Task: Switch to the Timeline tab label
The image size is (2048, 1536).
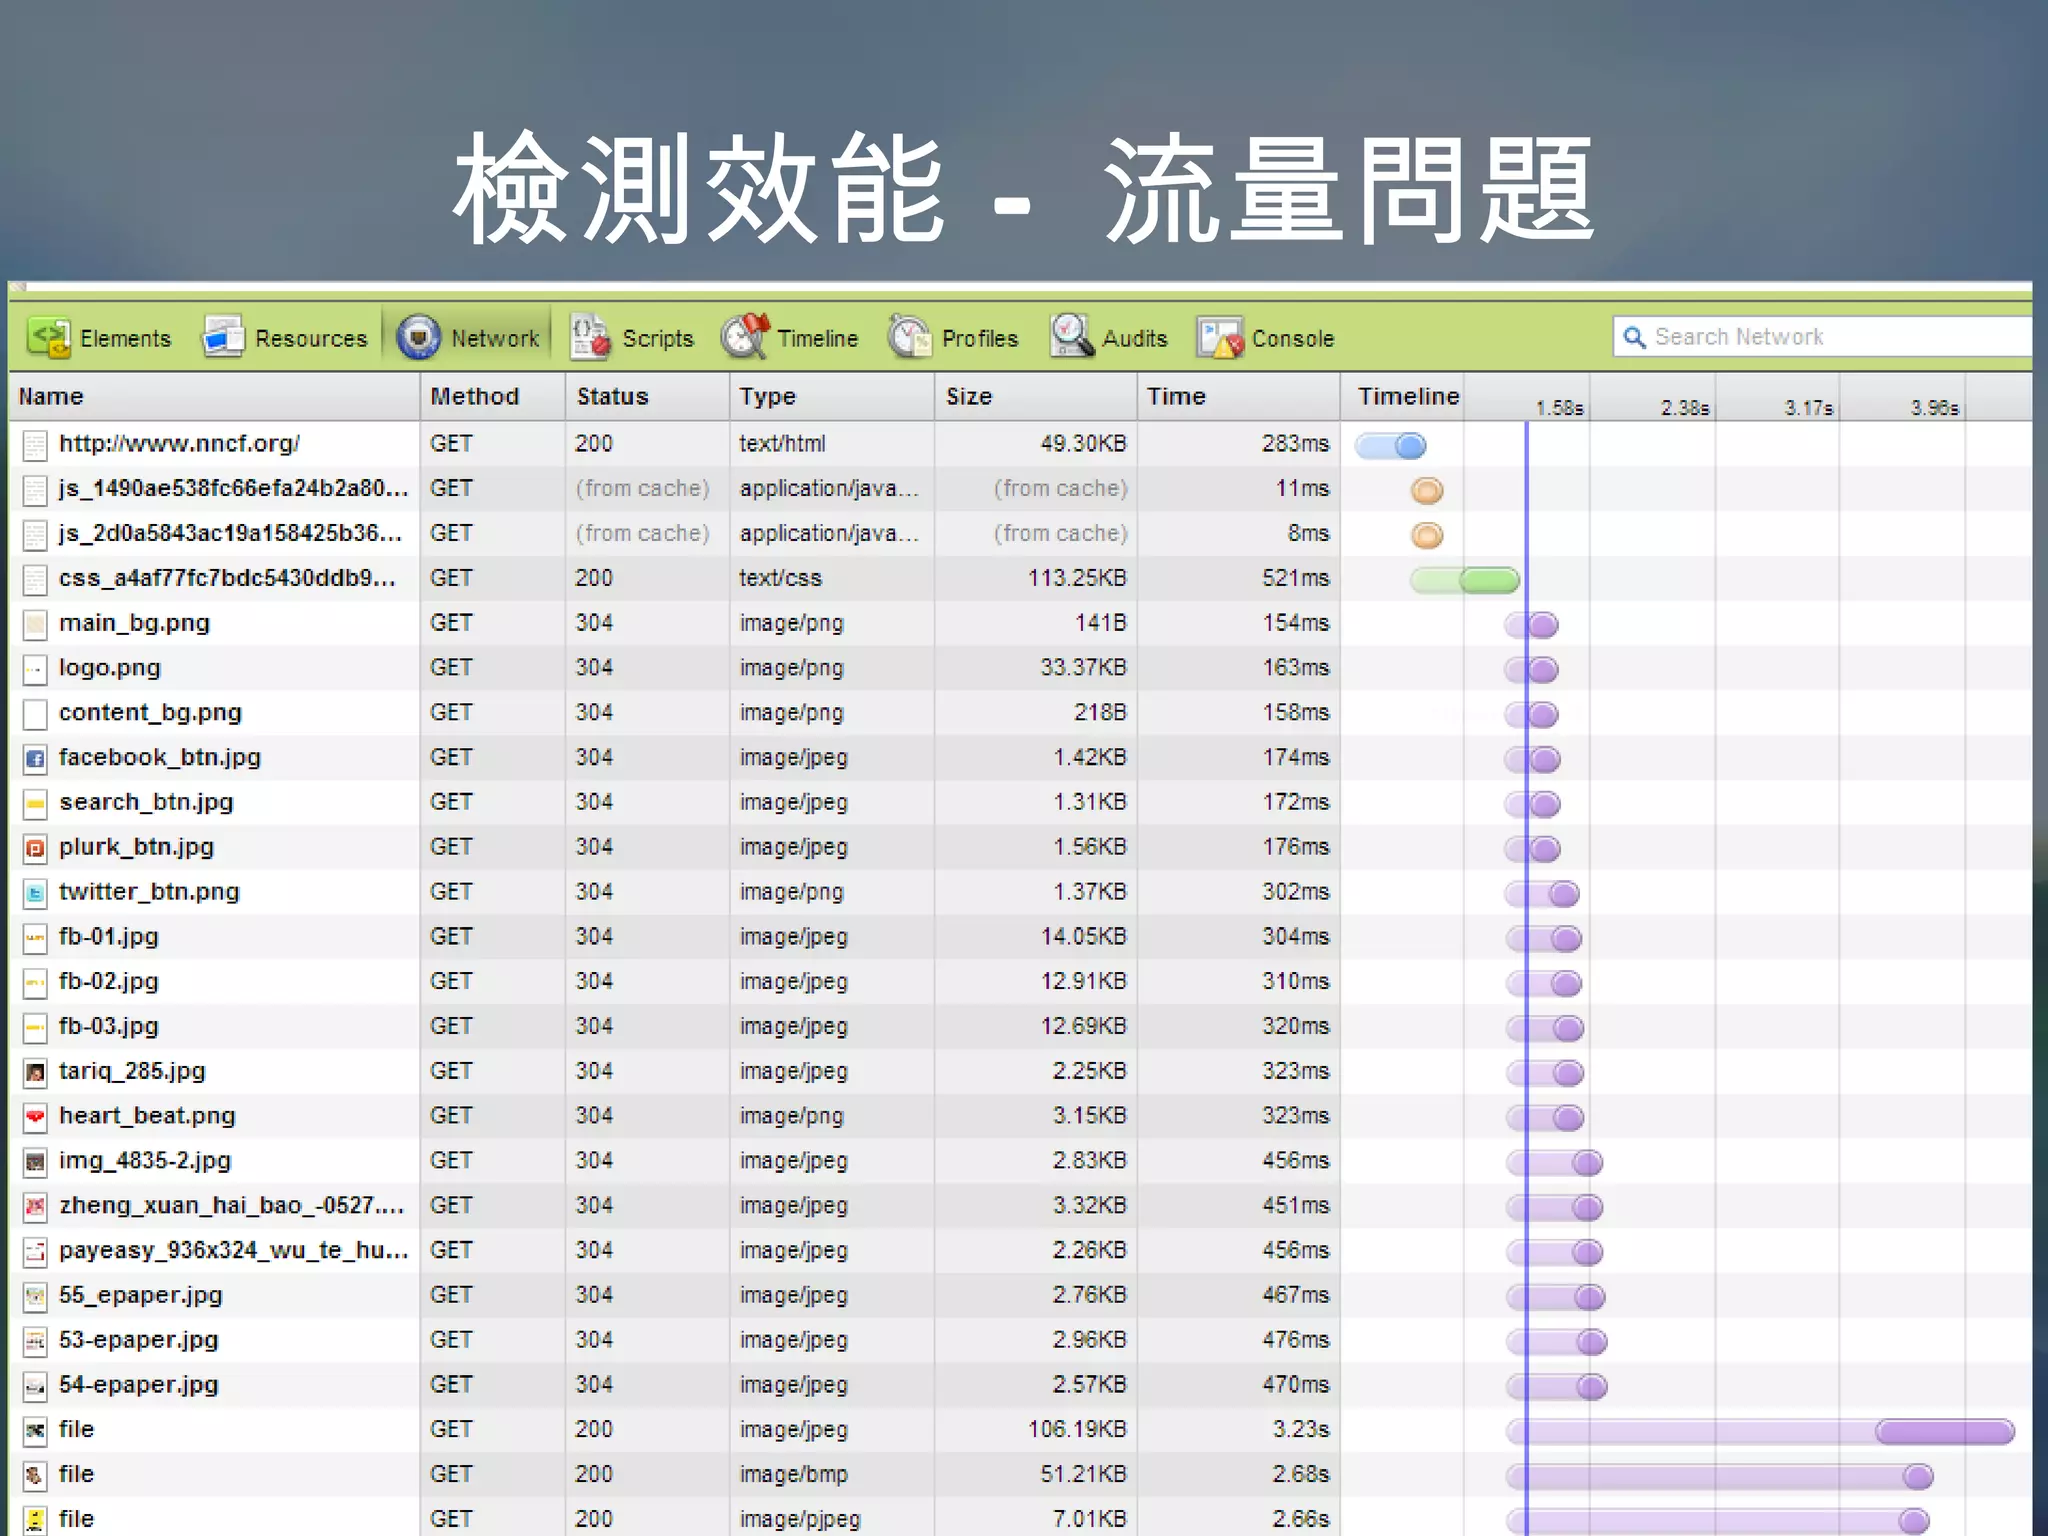Action: [x=817, y=339]
